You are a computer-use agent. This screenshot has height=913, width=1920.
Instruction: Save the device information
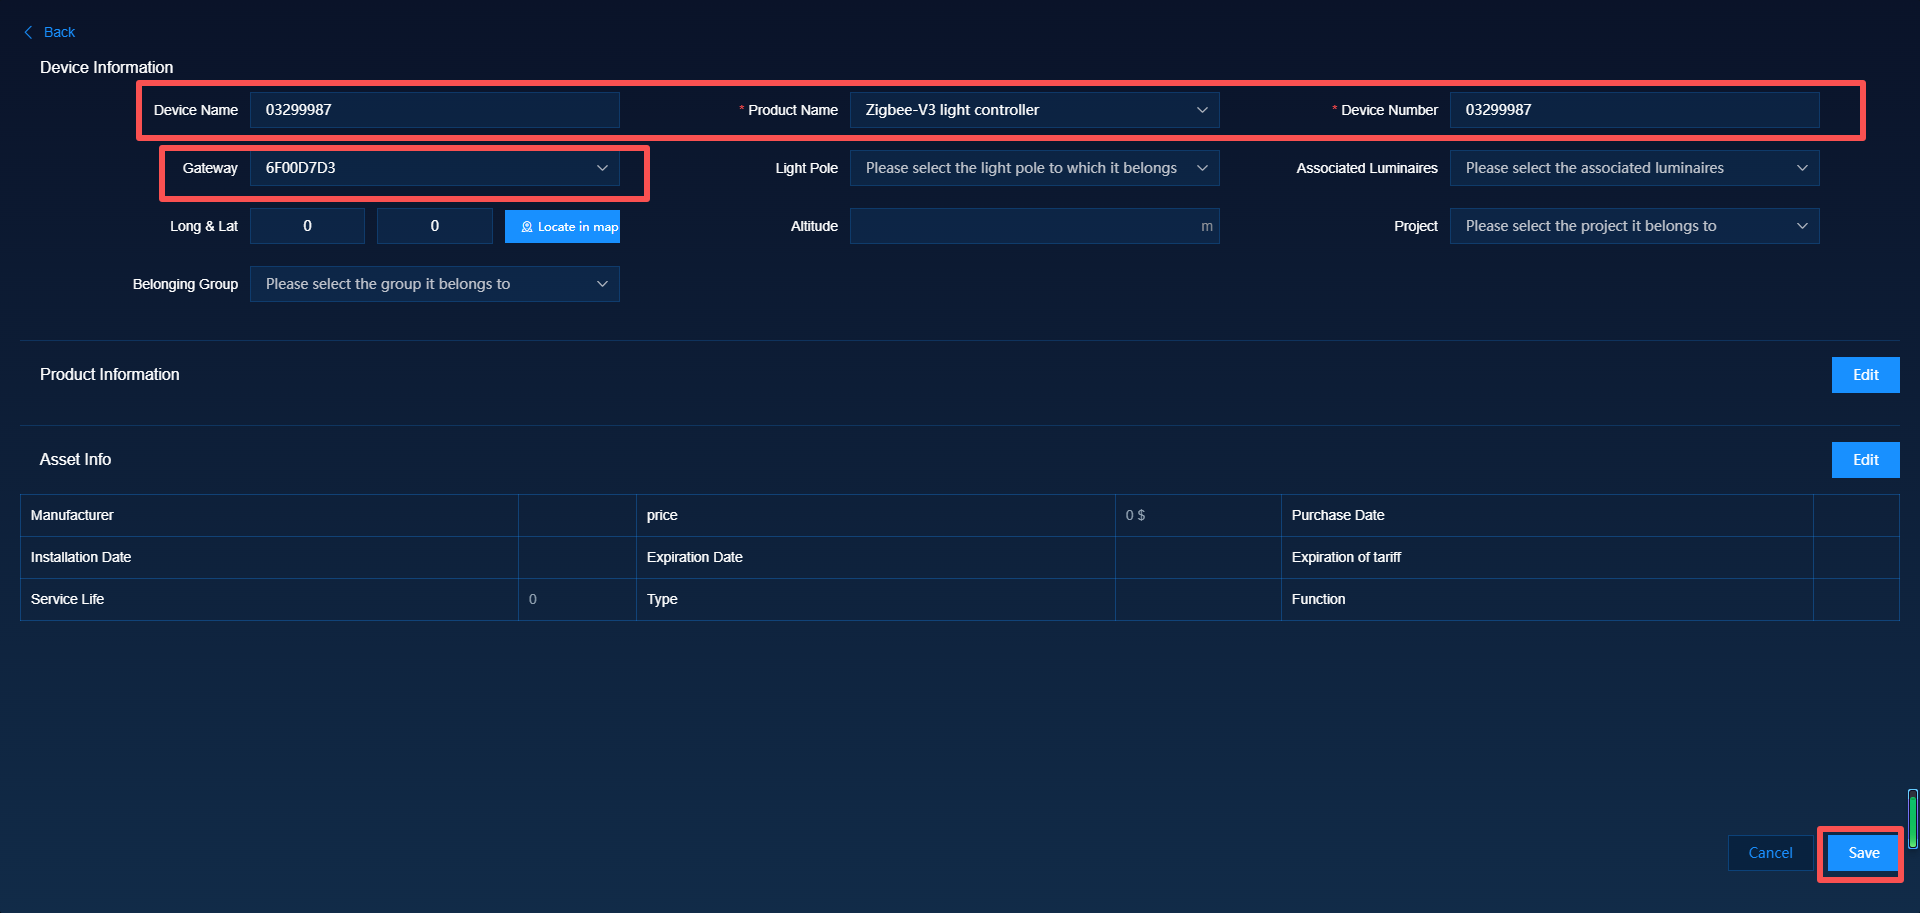[1863, 853]
